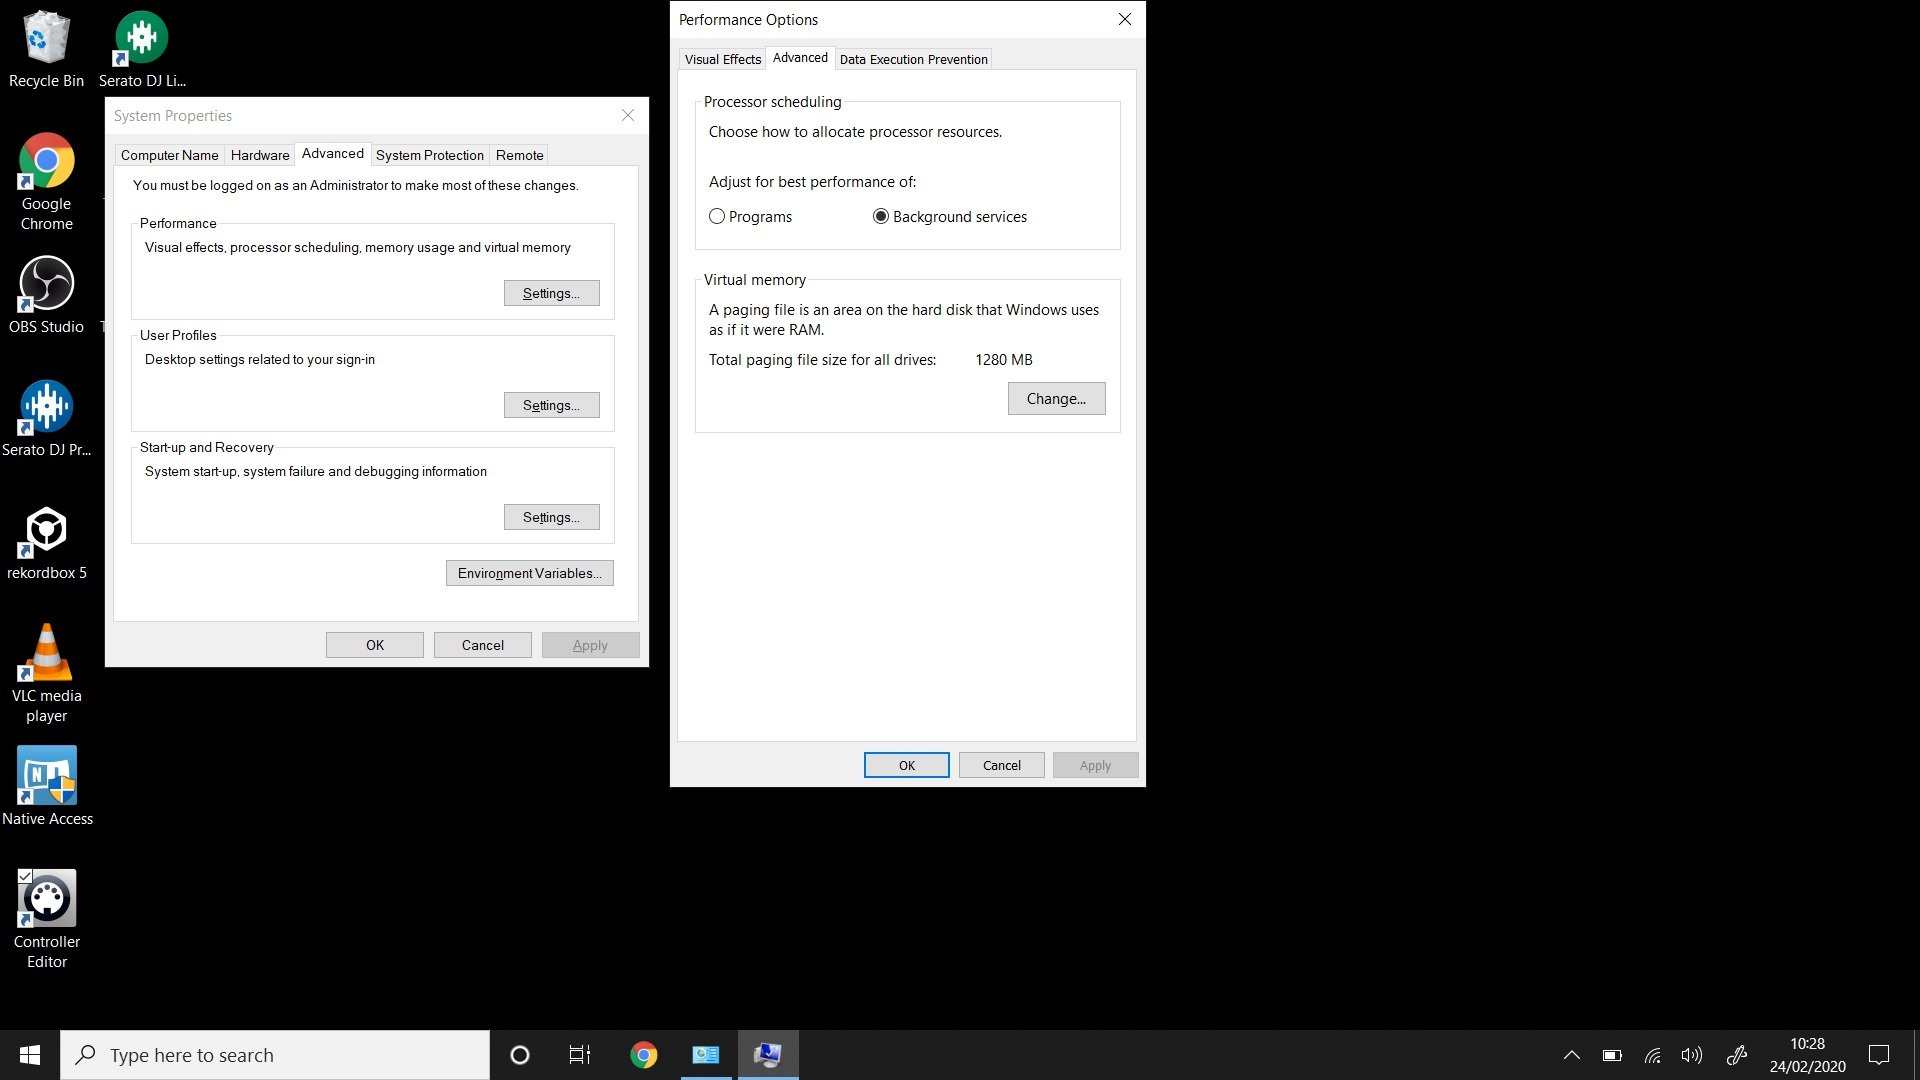The image size is (1920, 1080).
Task: Select the Programs radio button
Action: (717, 217)
